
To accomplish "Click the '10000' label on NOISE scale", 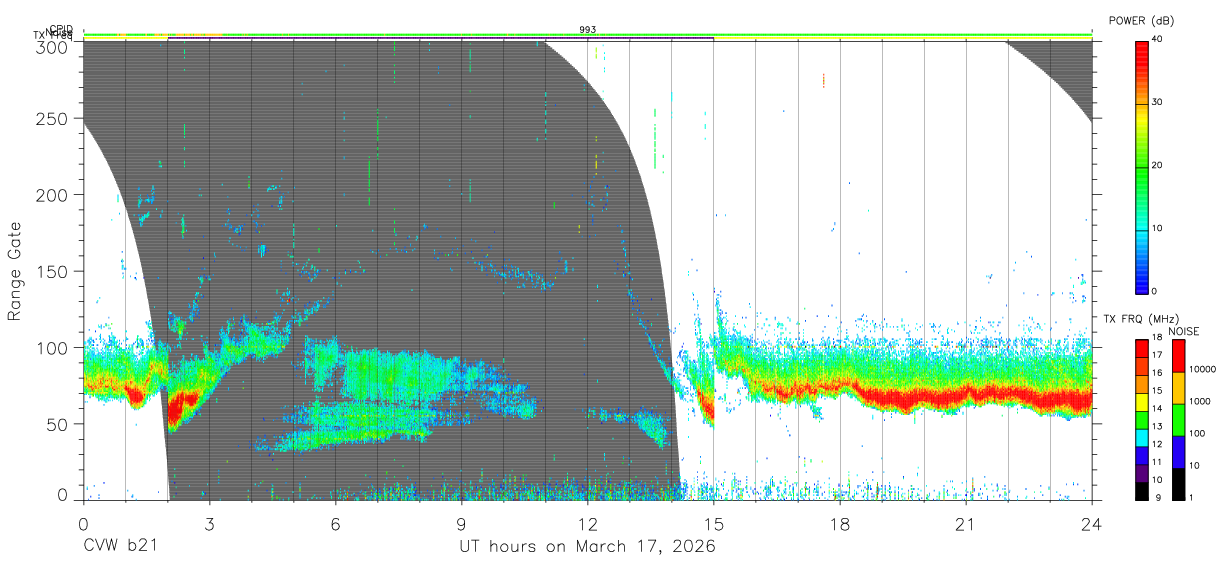I will click(x=1204, y=370).
